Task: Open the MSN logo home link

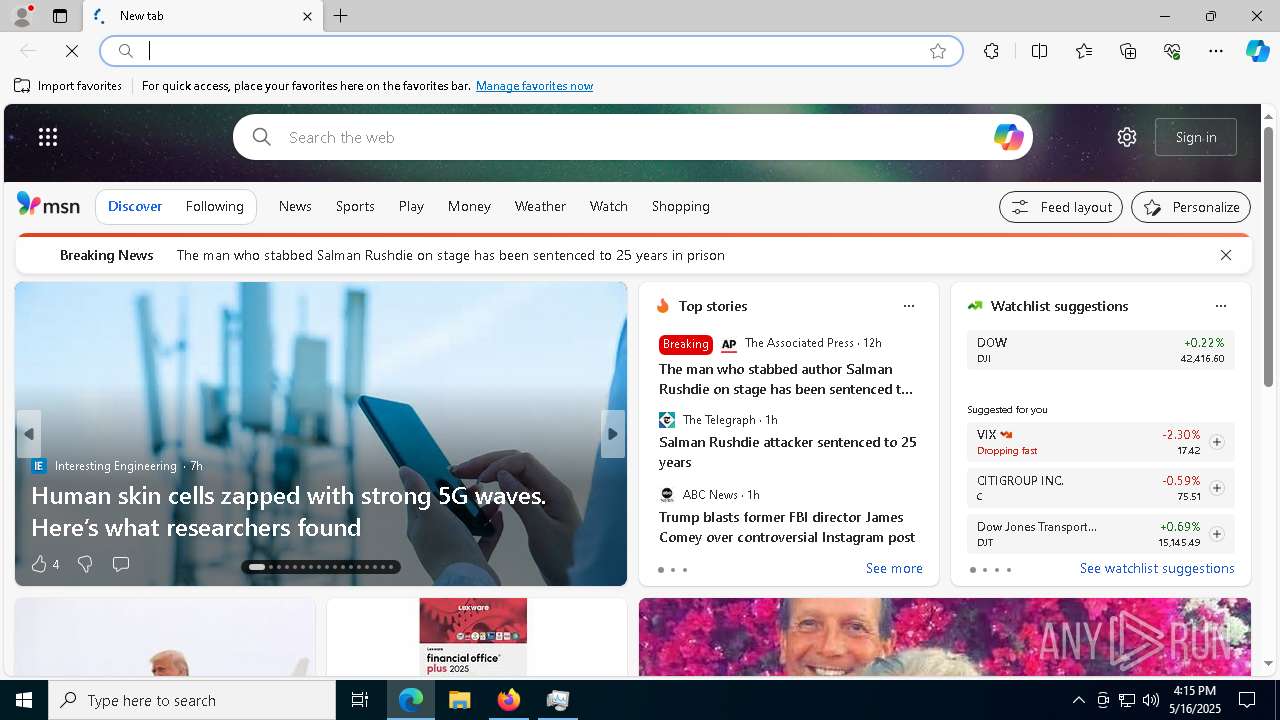Action: pyautogui.click(x=48, y=205)
